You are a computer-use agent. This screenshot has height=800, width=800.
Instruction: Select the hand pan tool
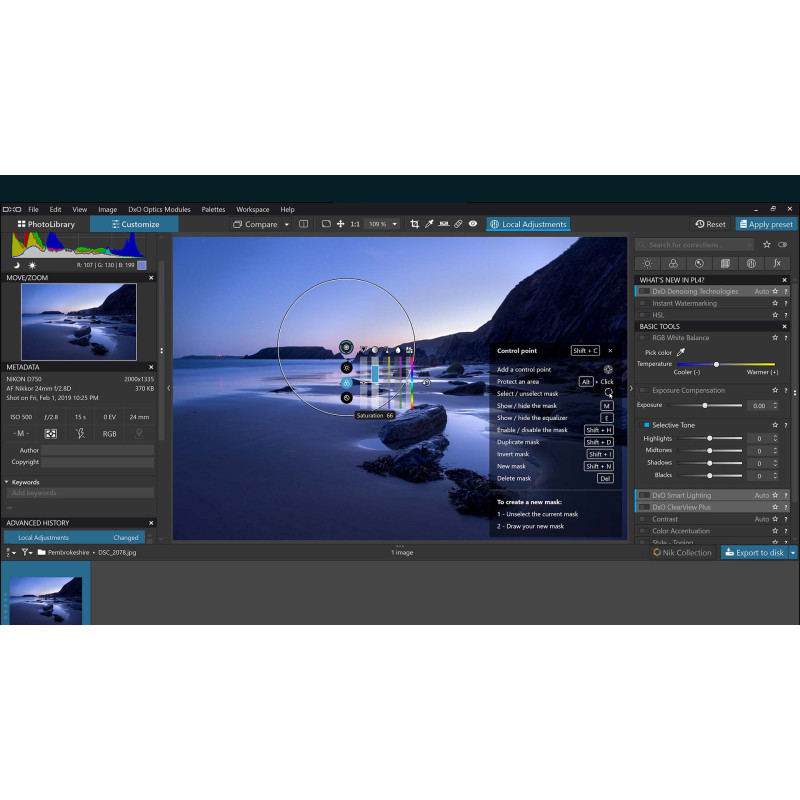tap(341, 224)
